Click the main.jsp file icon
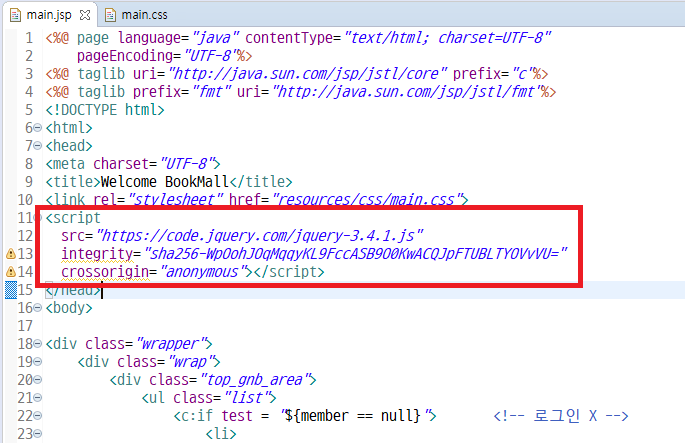Viewport: 685px width, 443px height. click(15, 15)
